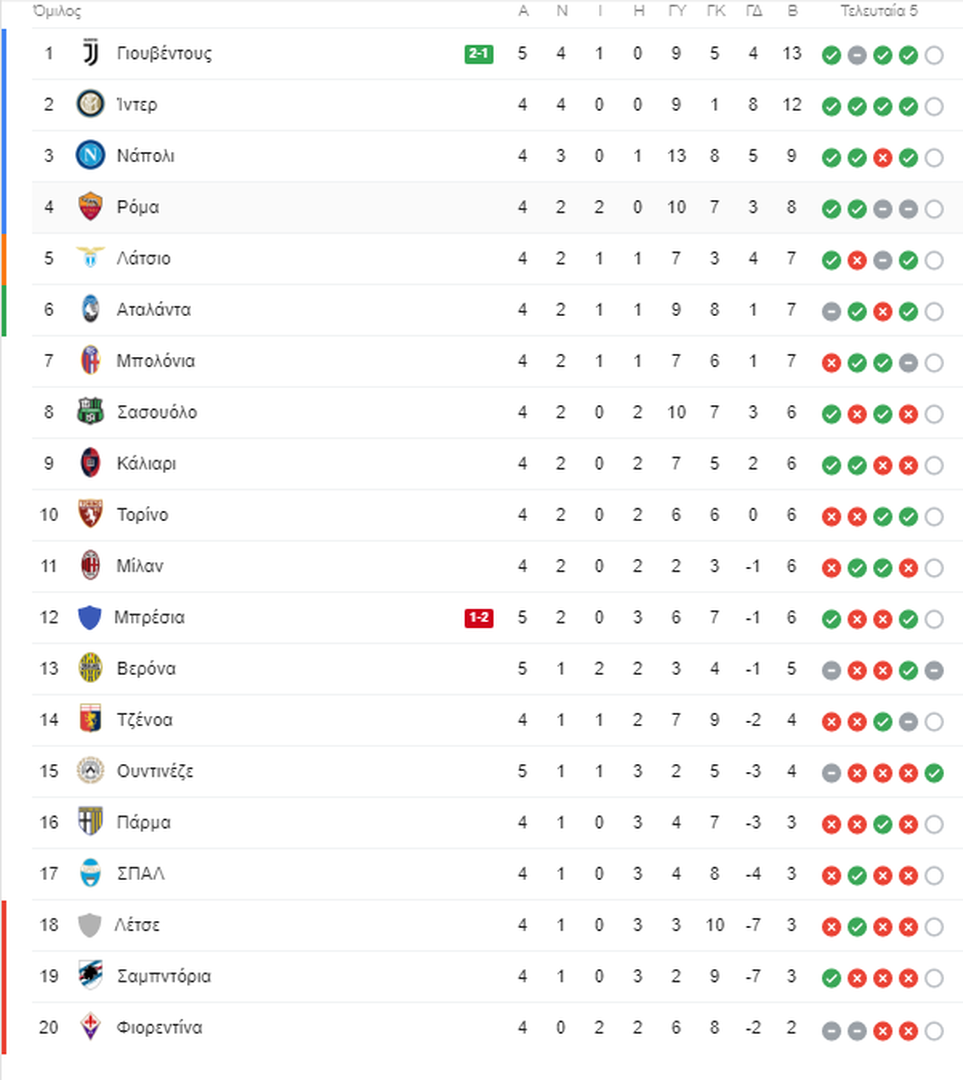Click the Τελευταία 5 column header

(x=879, y=11)
